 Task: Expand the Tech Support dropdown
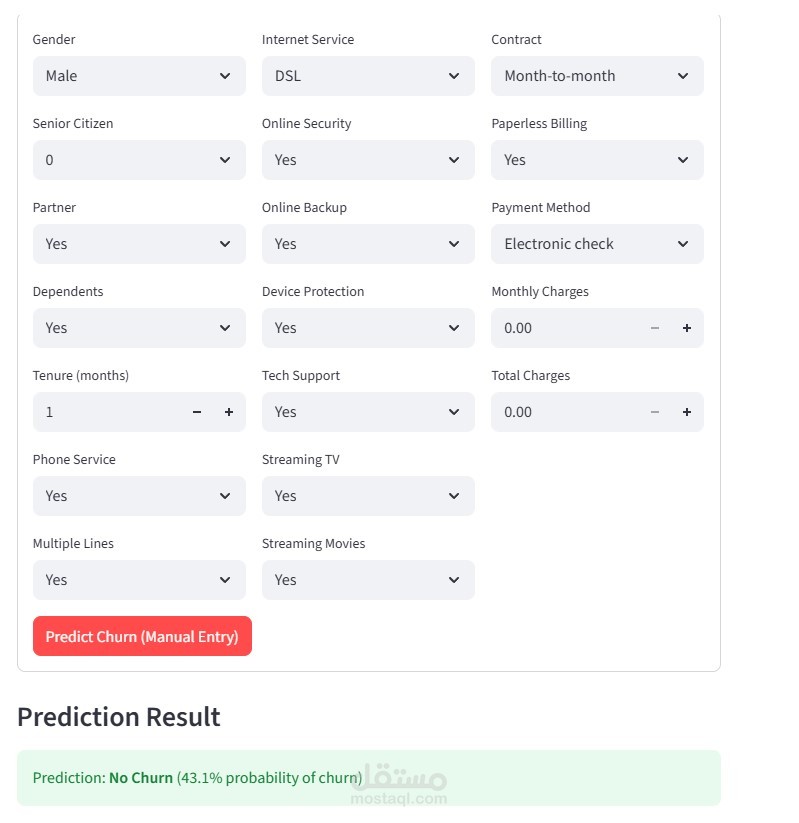[x=368, y=412]
